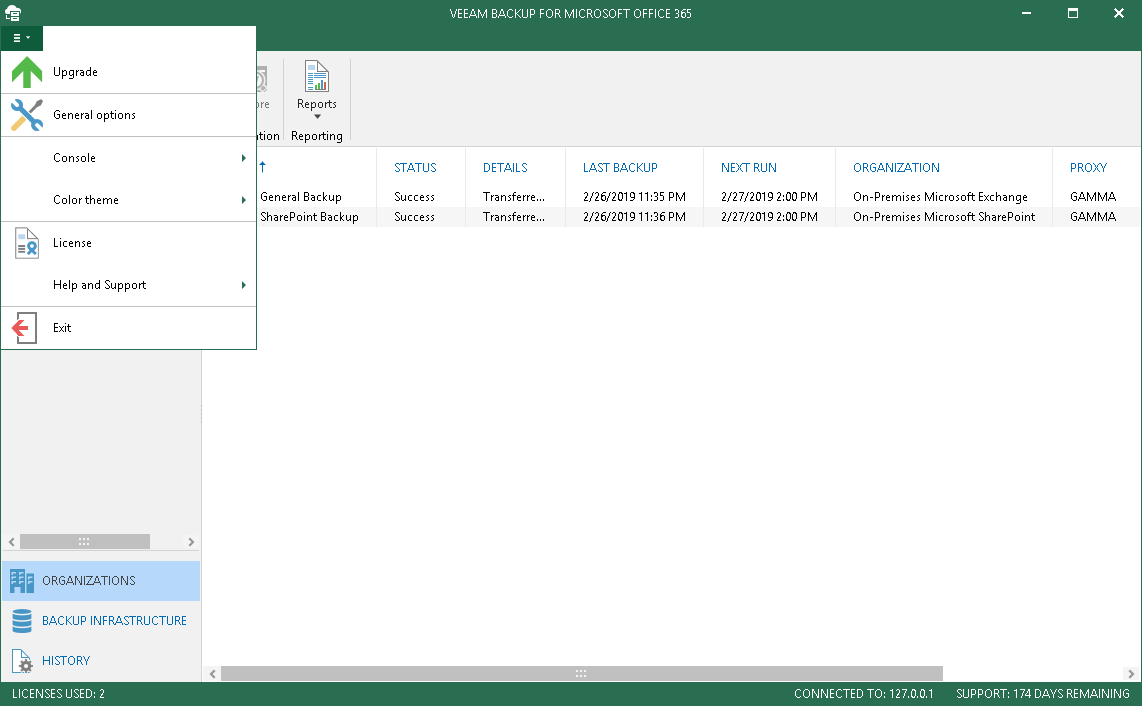Click Success status of SharePoint Backup
Viewport: 1142px width, 706px height.
click(x=414, y=217)
